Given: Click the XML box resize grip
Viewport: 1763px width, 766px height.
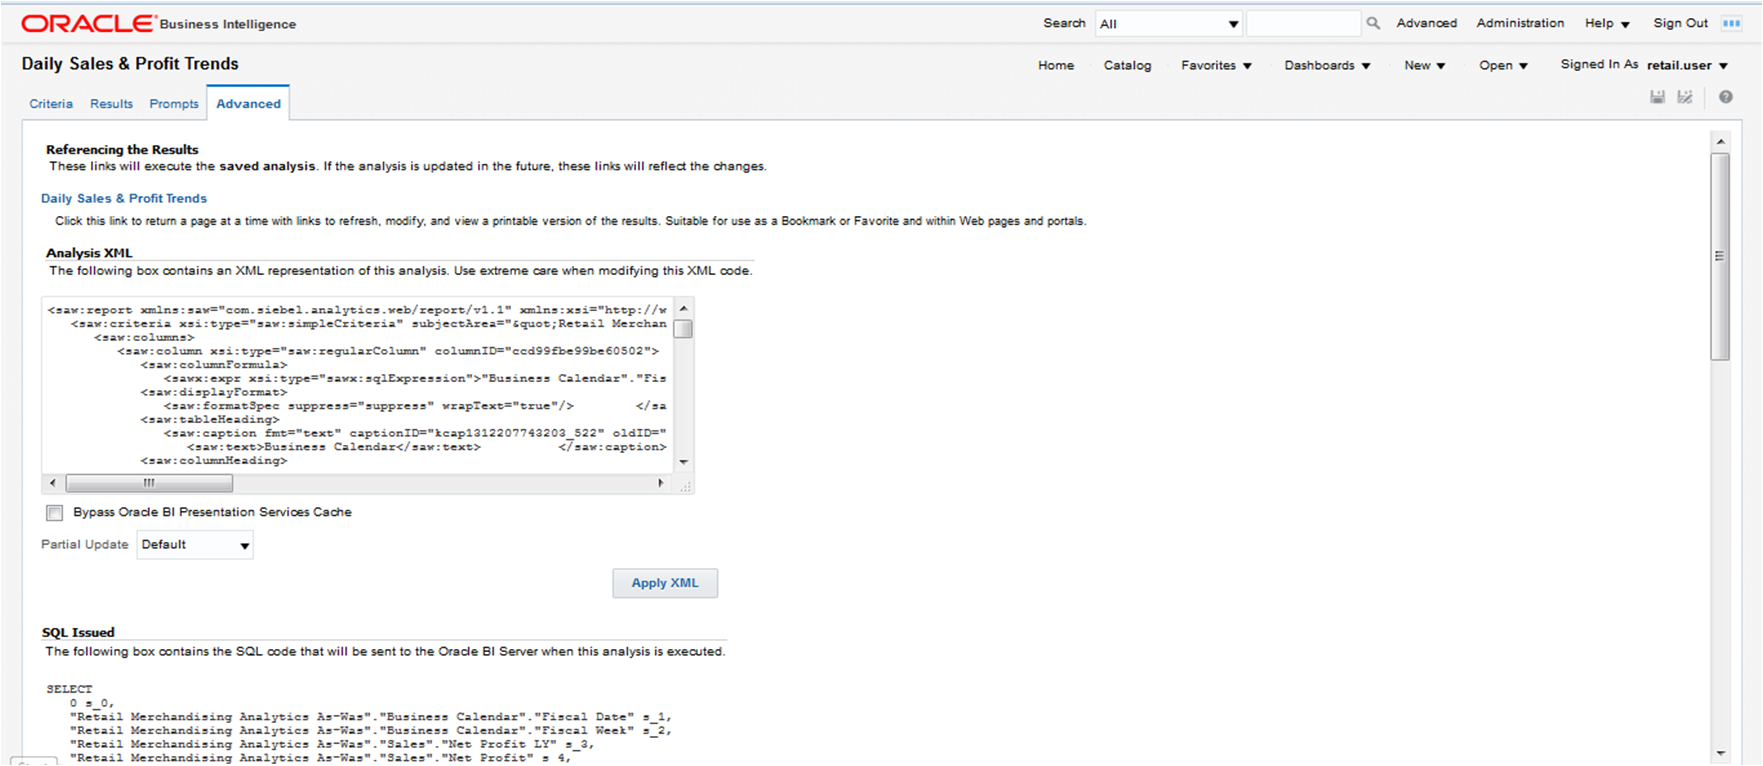Looking at the screenshot, I should pos(685,487).
